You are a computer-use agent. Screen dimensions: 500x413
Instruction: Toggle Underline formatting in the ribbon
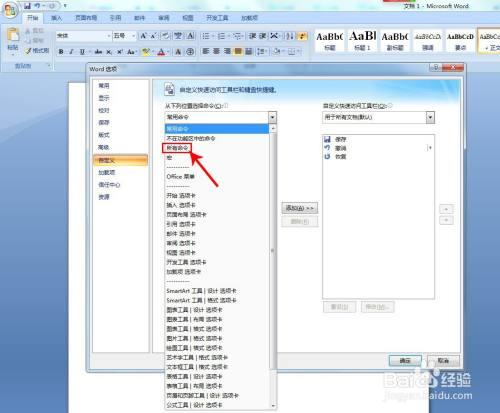82,52
